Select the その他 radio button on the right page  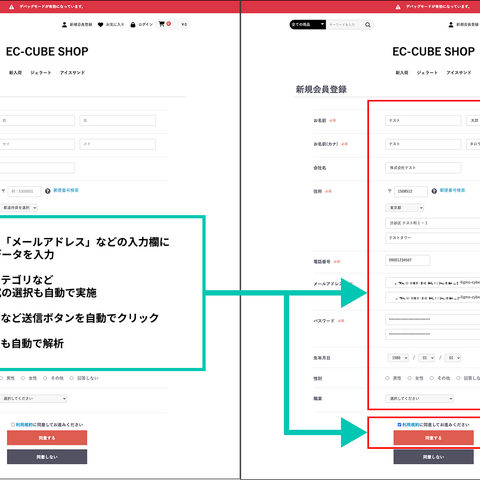coord(432,378)
